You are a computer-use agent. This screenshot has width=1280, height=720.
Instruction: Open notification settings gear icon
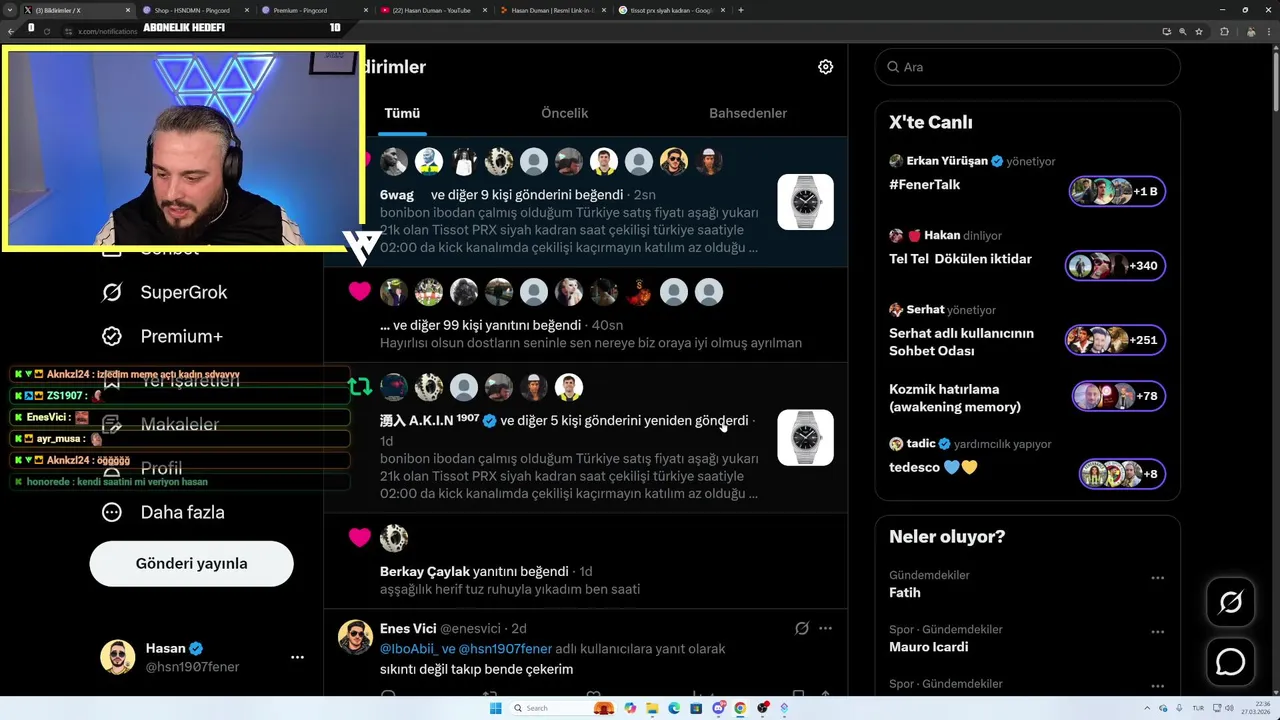(x=825, y=67)
